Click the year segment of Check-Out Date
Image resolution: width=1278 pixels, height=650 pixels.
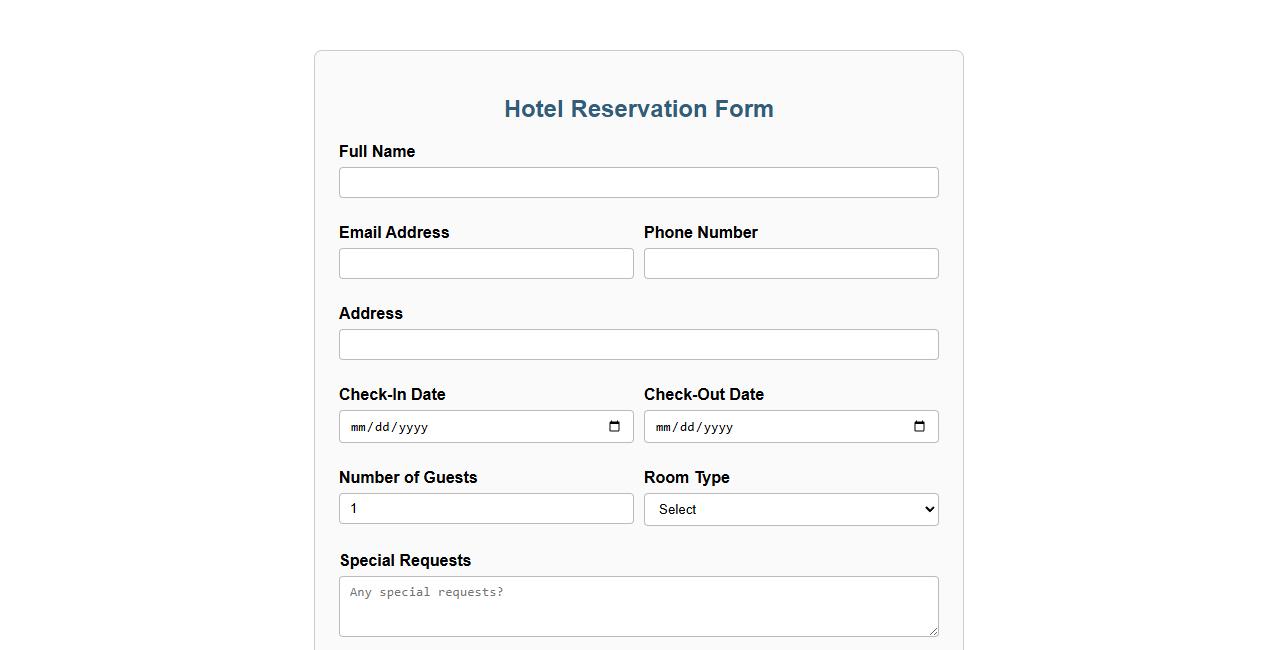(x=719, y=426)
